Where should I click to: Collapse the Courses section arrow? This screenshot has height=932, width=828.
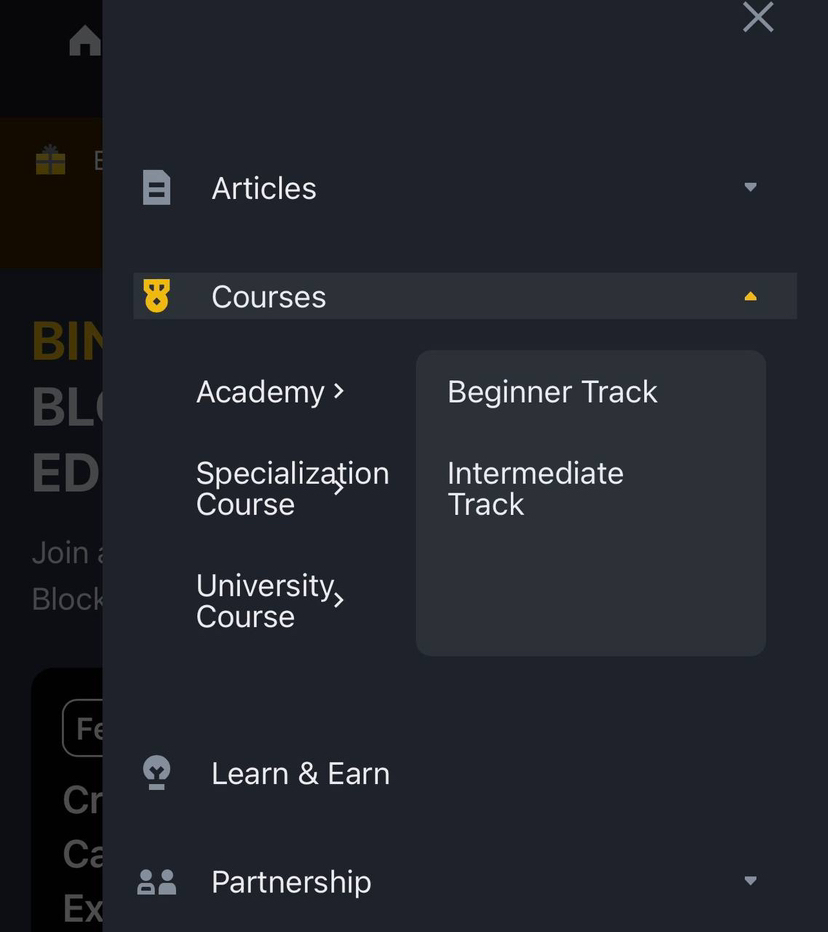[750, 296]
